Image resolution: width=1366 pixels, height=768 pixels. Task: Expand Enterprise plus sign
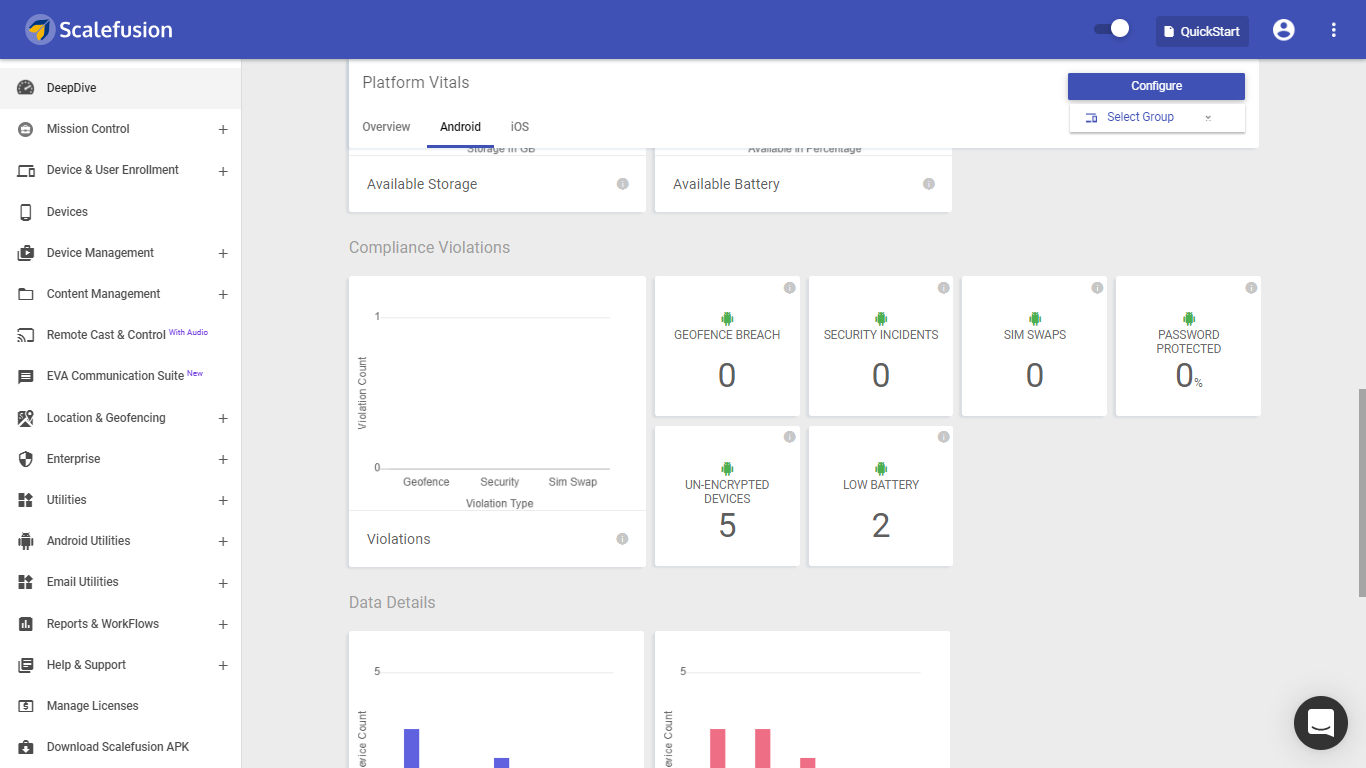pyautogui.click(x=223, y=460)
